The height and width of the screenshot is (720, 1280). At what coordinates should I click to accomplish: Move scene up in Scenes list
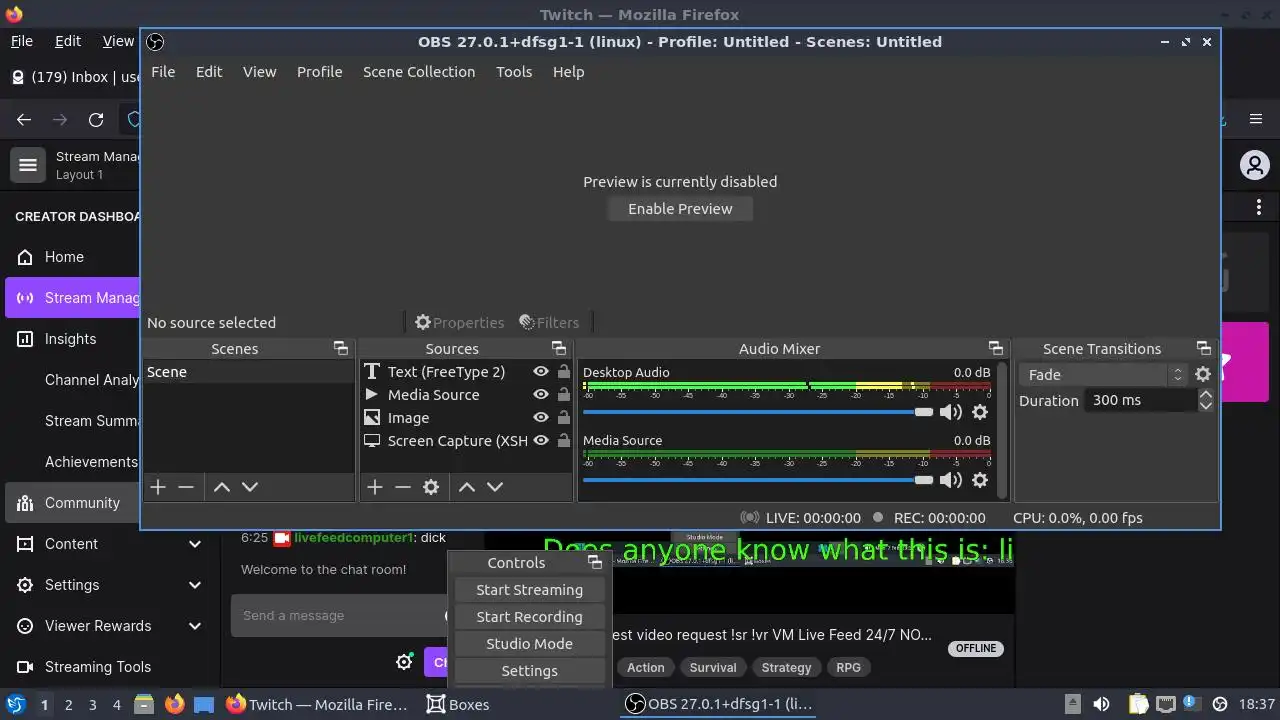(222, 487)
